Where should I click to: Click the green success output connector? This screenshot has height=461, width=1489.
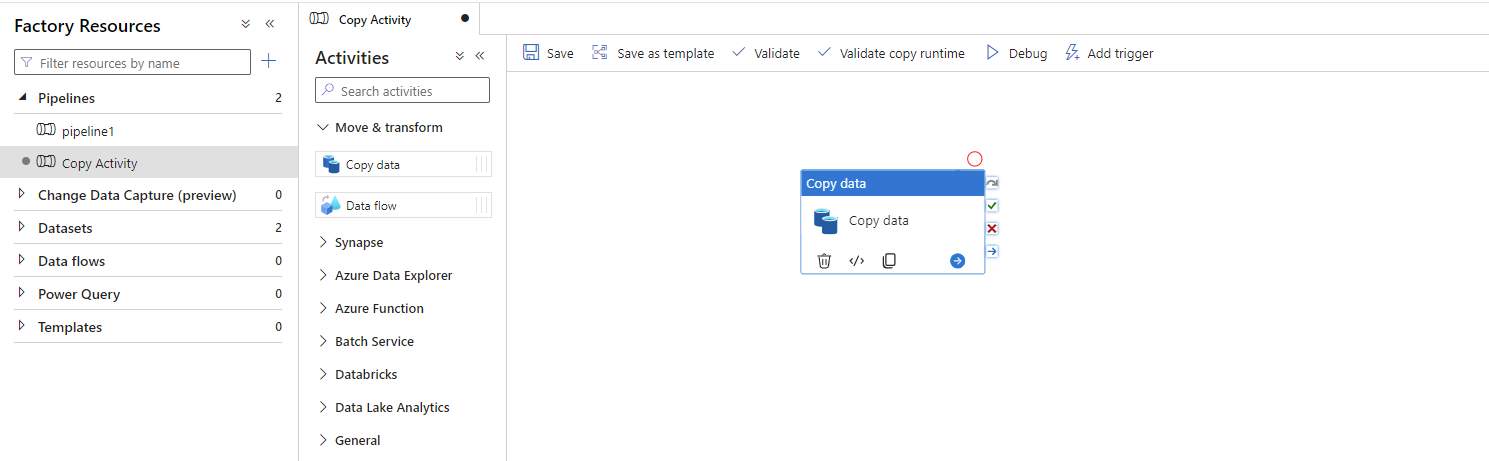pyautogui.click(x=992, y=206)
